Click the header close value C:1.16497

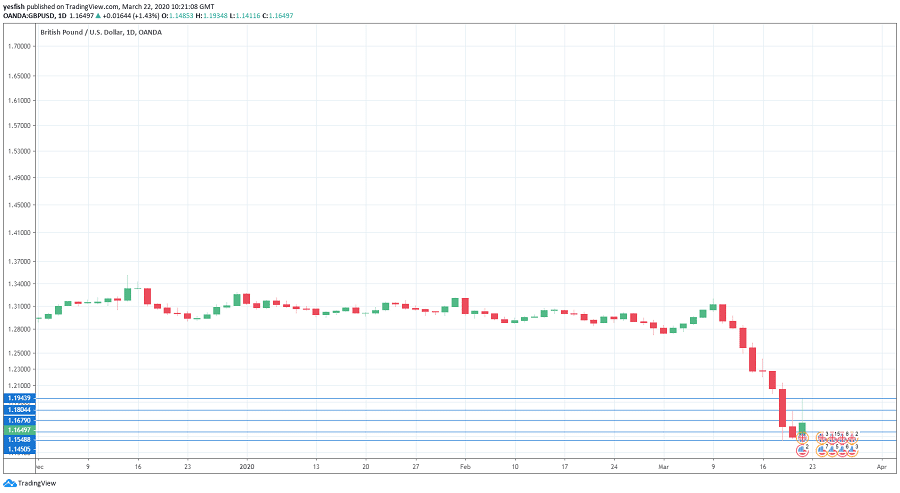click(x=278, y=15)
